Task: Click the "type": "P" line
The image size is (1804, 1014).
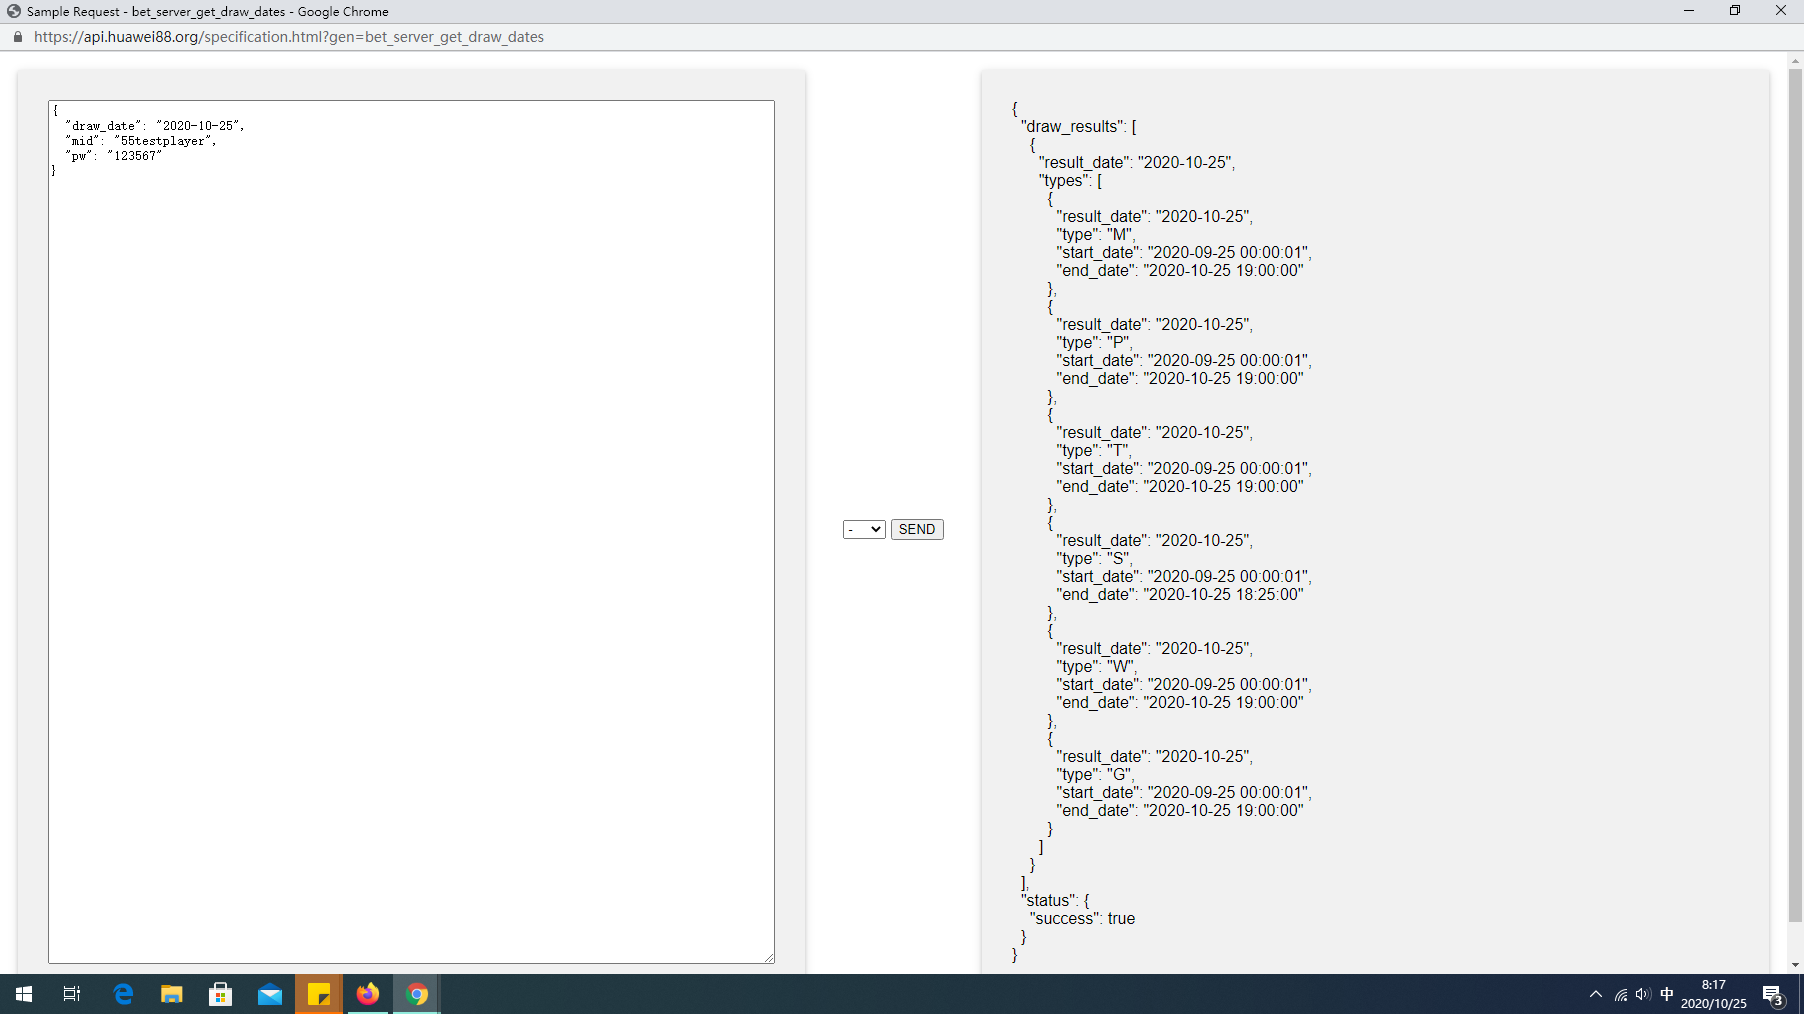Action: 1094,343
